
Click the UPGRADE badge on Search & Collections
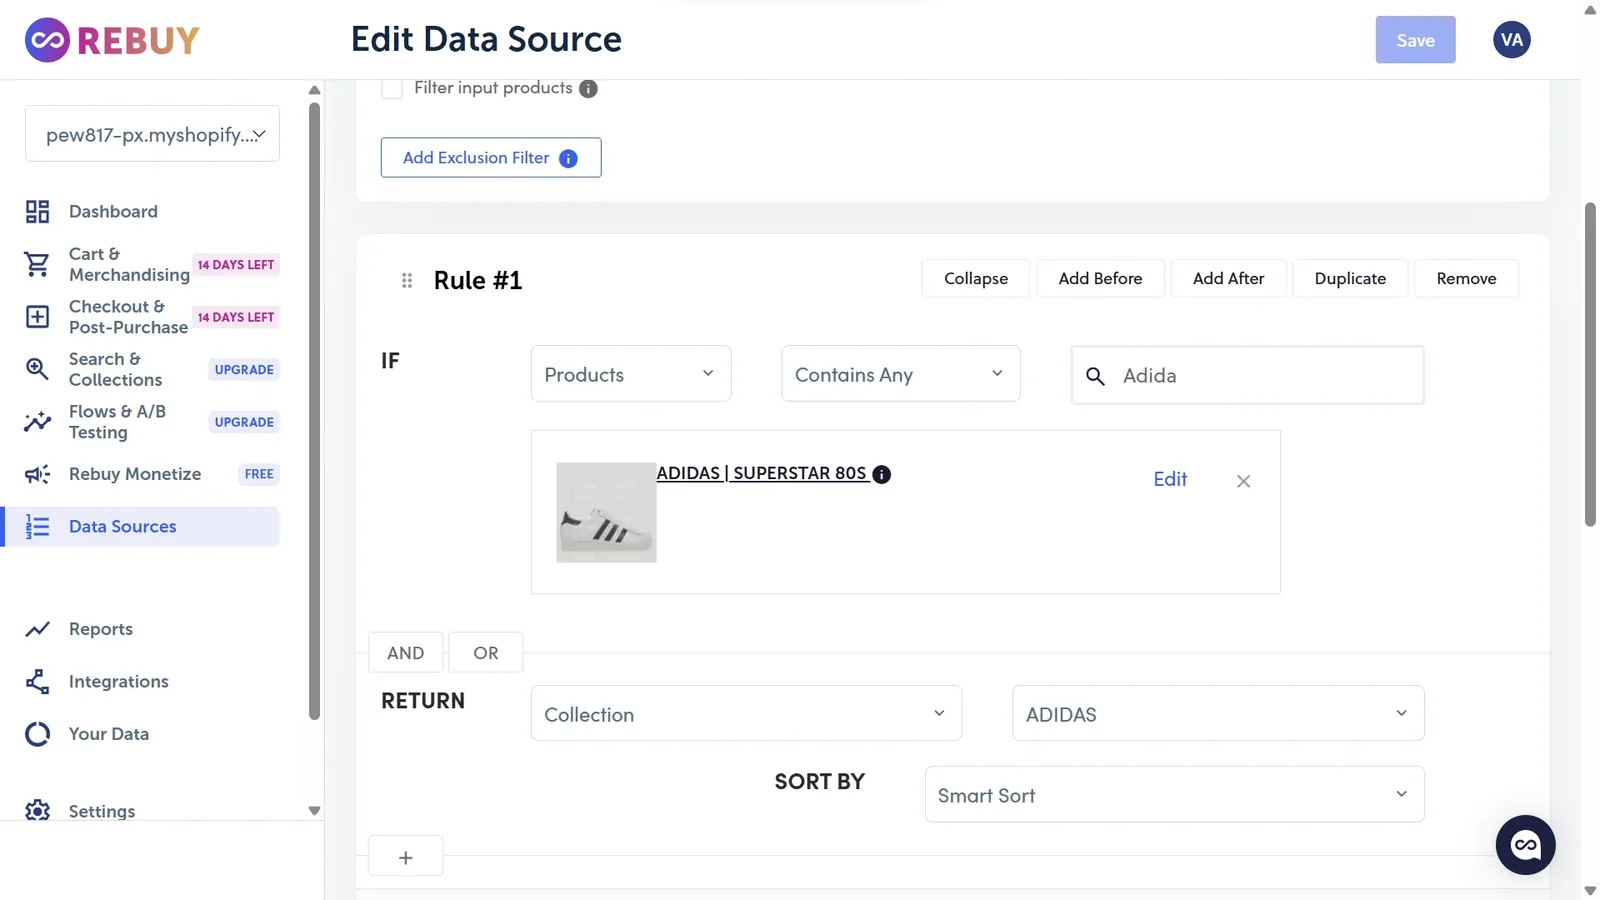pos(244,370)
